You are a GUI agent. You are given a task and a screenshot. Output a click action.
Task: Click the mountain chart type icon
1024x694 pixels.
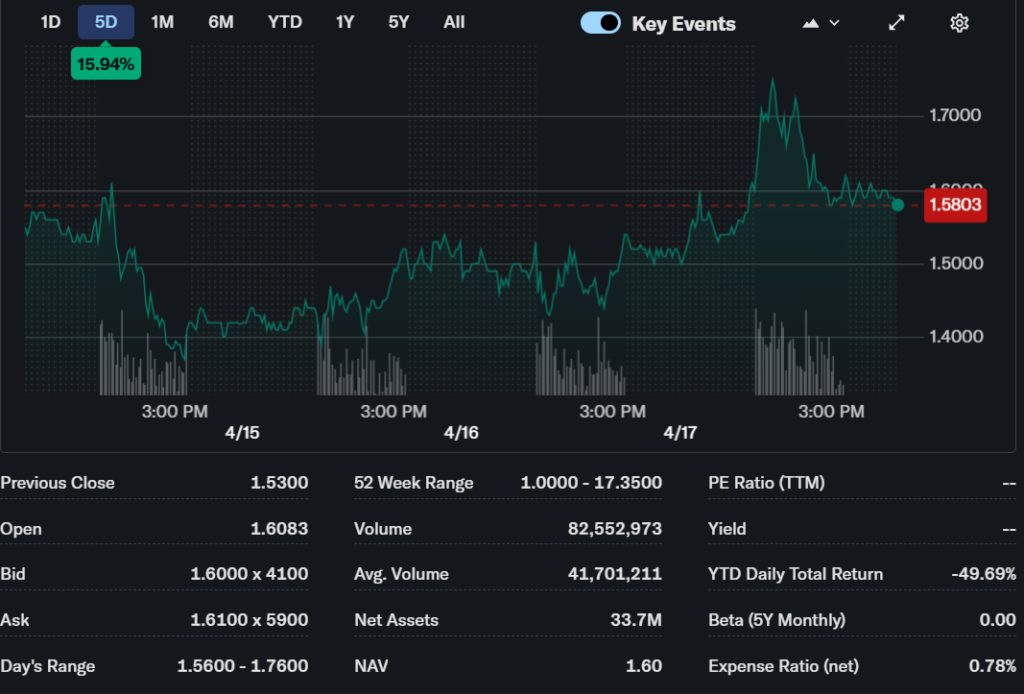click(811, 23)
